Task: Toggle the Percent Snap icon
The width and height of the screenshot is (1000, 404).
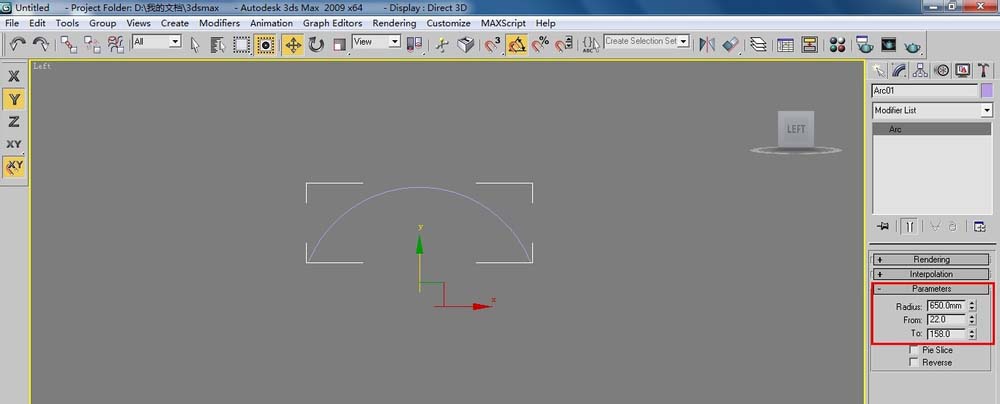Action: 540,44
